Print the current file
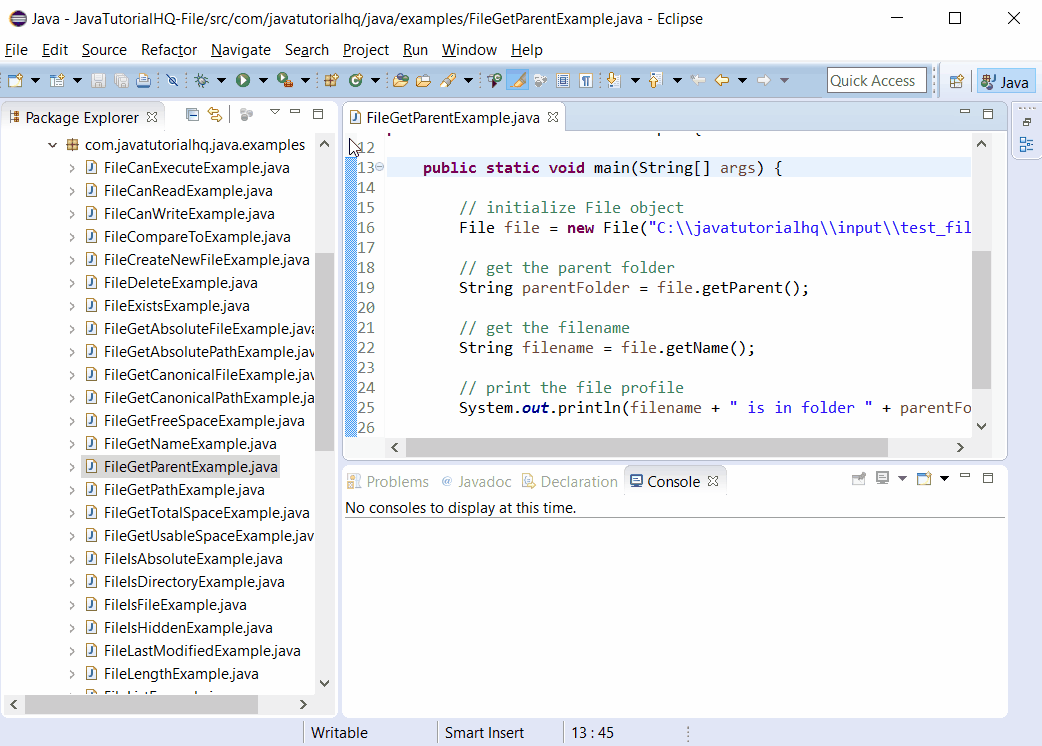 (x=143, y=80)
